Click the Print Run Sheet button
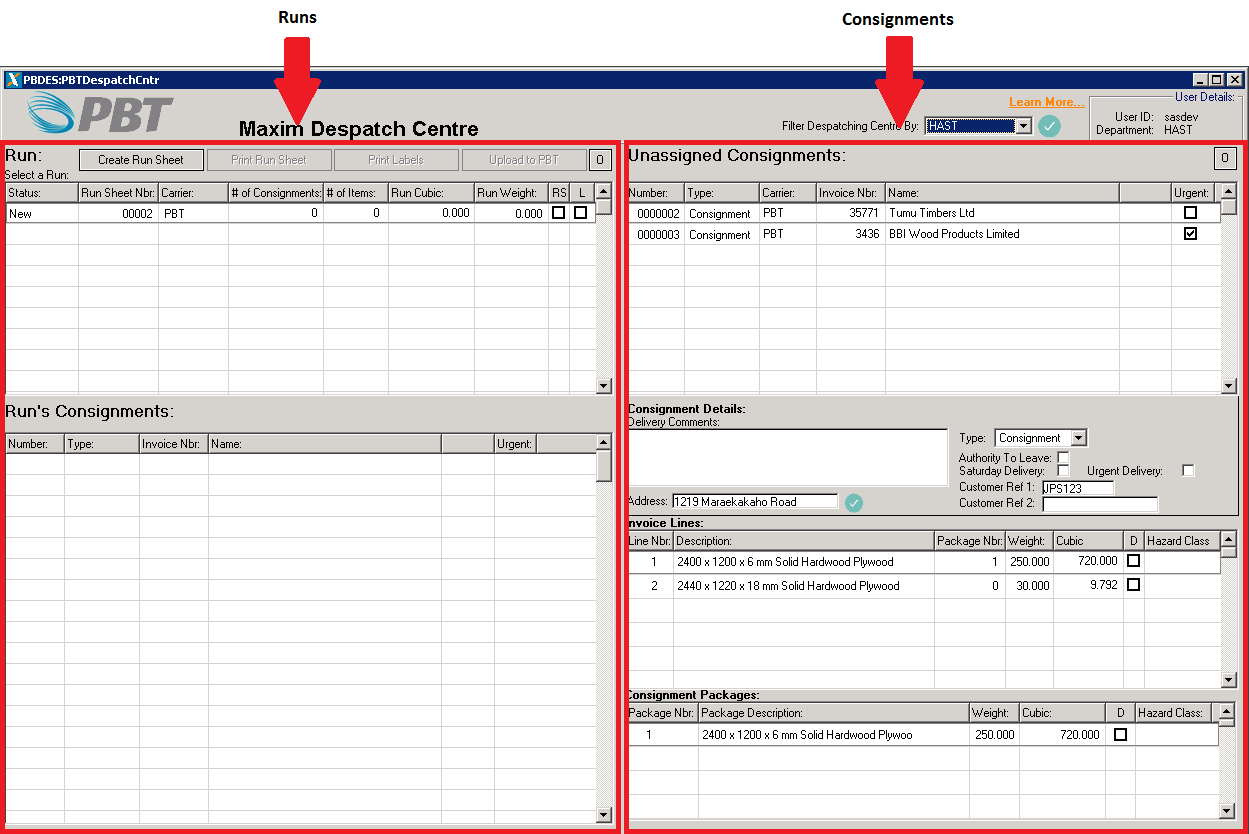The image size is (1249, 834). click(269, 160)
